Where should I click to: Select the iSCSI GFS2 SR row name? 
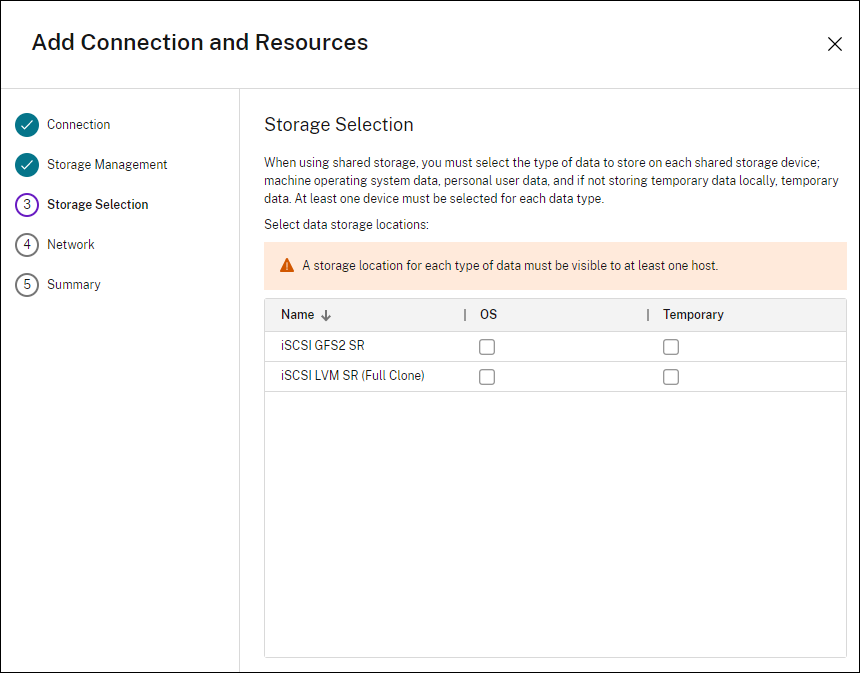pos(323,347)
